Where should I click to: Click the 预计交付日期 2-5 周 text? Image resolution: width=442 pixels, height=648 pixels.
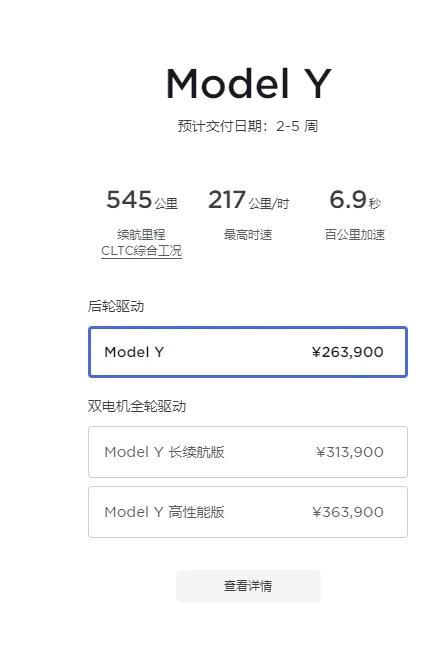[x=248, y=126]
